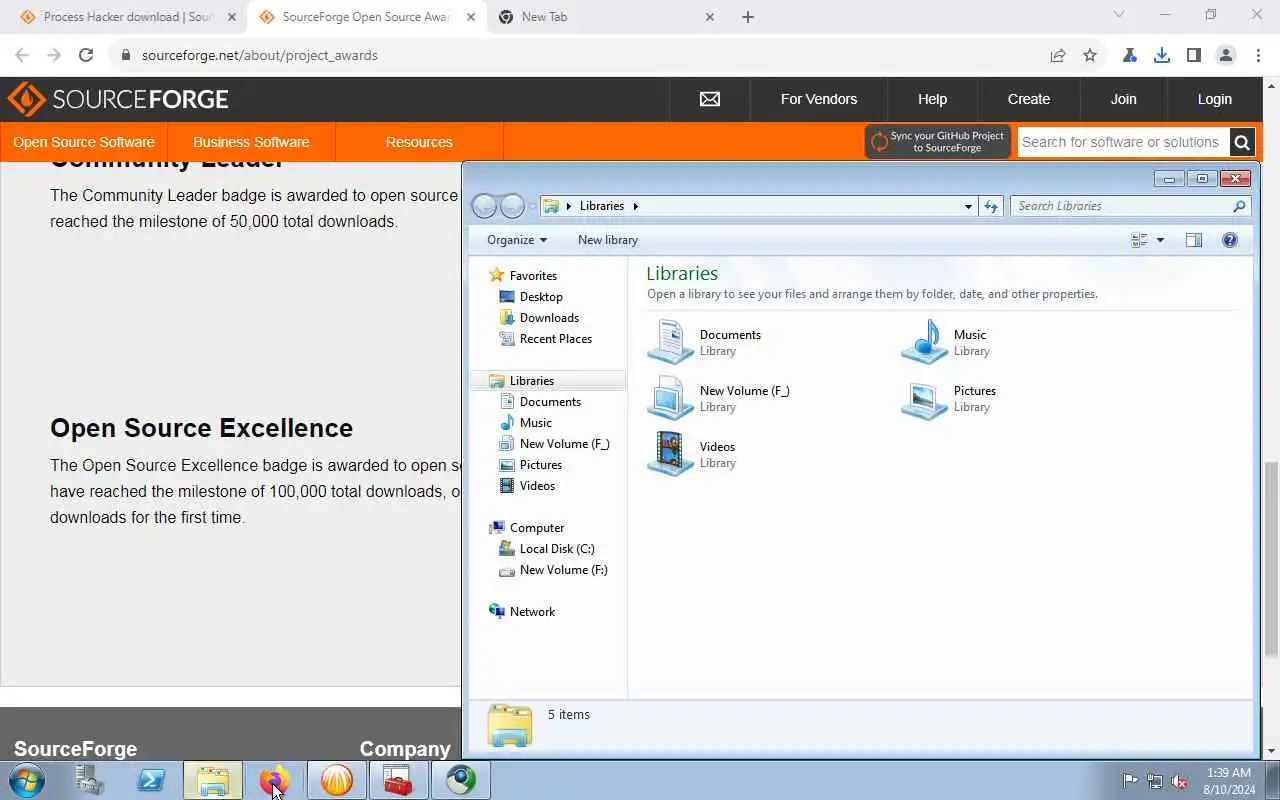The height and width of the screenshot is (800, 1280).
Task: Bookmark this page with star icon
Action: pos(1090,55)
